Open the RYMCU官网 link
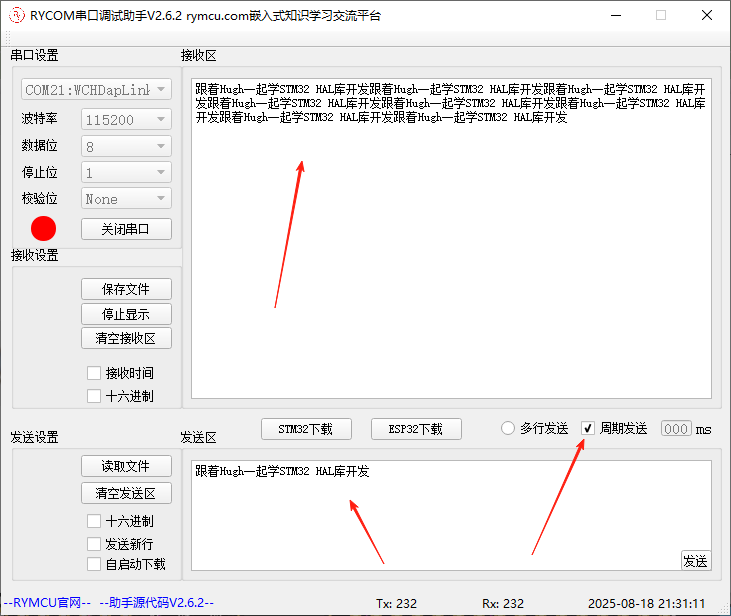731x616 pixels. [47, 603]
